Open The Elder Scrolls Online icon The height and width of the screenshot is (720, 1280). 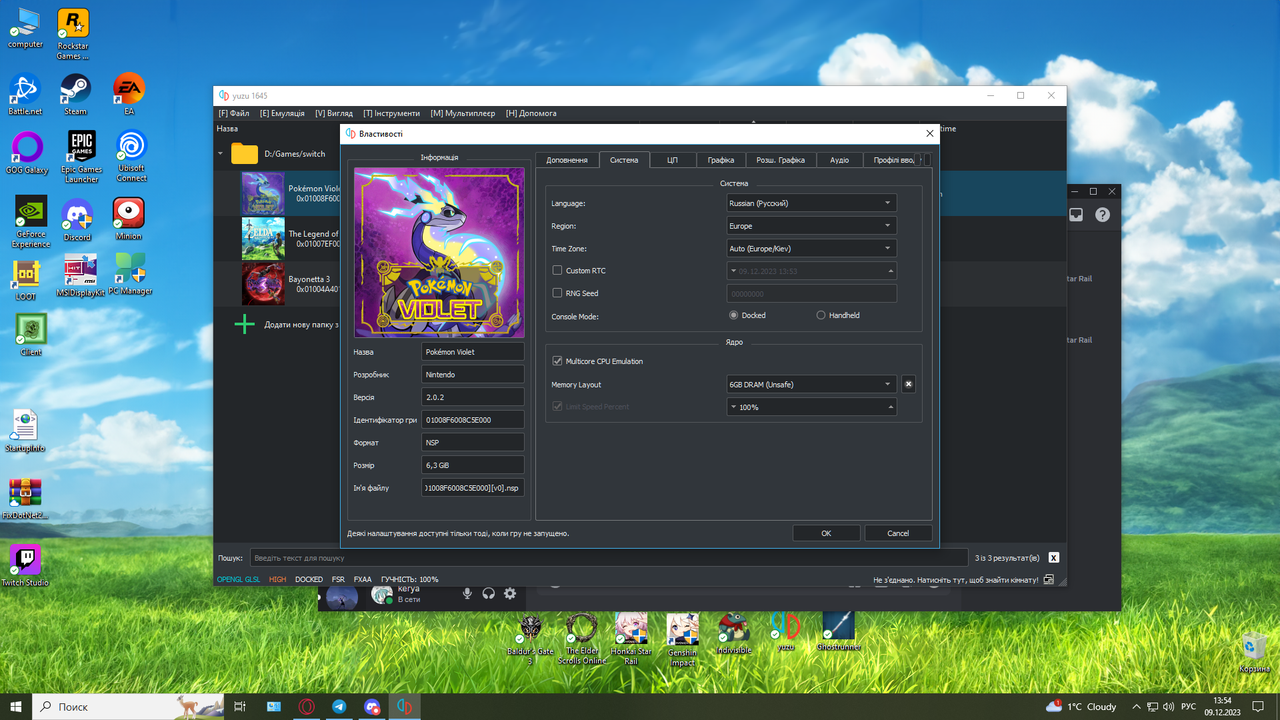581,638
